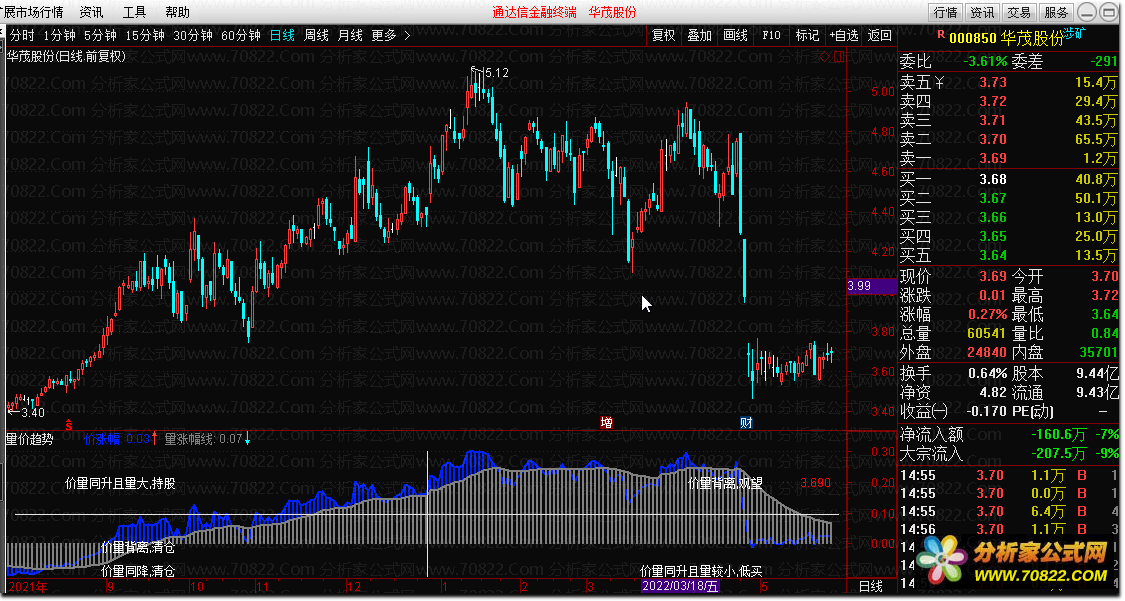Click the 3.40 low price label
The width and height of the screenshot is (1125, 601).
33,412
